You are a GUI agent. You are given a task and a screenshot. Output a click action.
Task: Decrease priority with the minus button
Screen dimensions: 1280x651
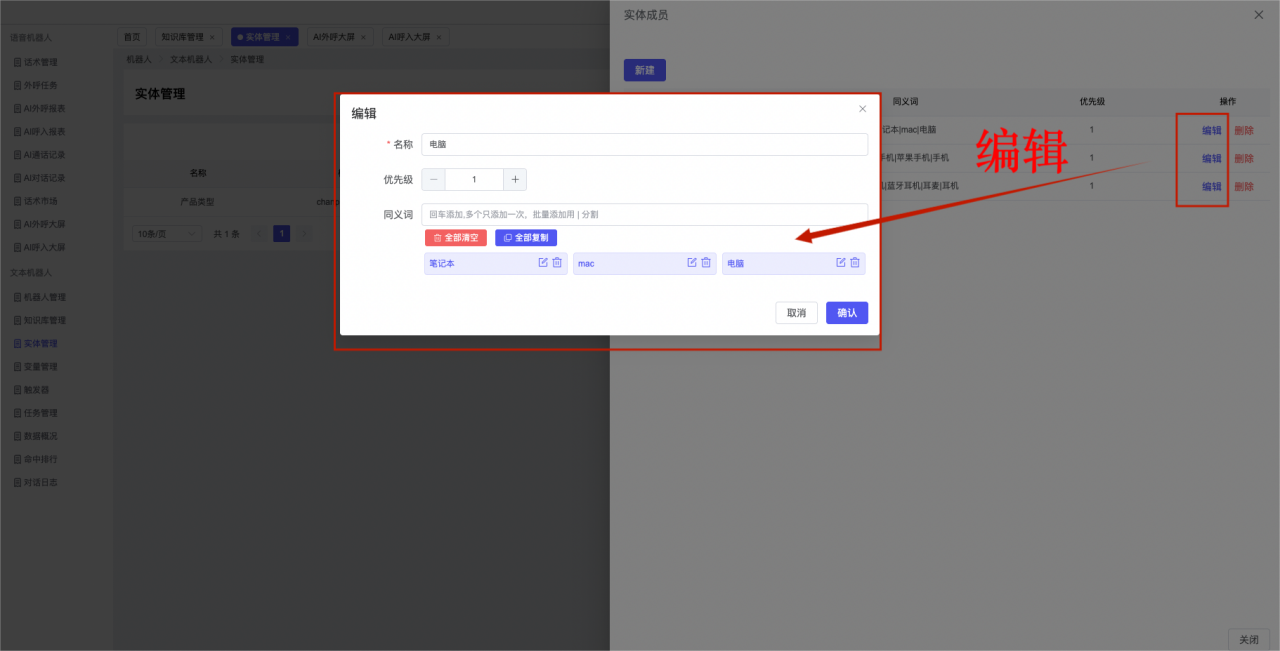[x=434, y=180]
